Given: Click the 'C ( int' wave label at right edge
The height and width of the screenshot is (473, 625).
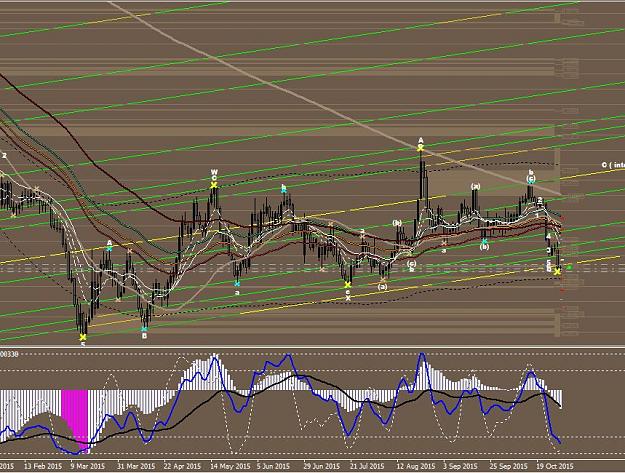Looking at the screenshot, I should click(613, 165).
